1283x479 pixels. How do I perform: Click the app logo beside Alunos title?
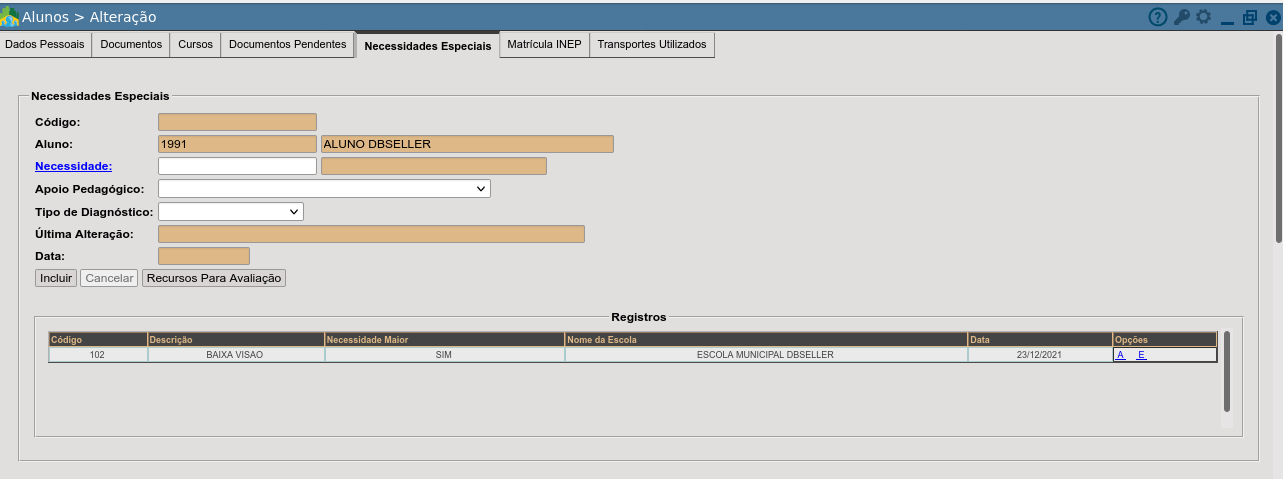click(10, 17)
